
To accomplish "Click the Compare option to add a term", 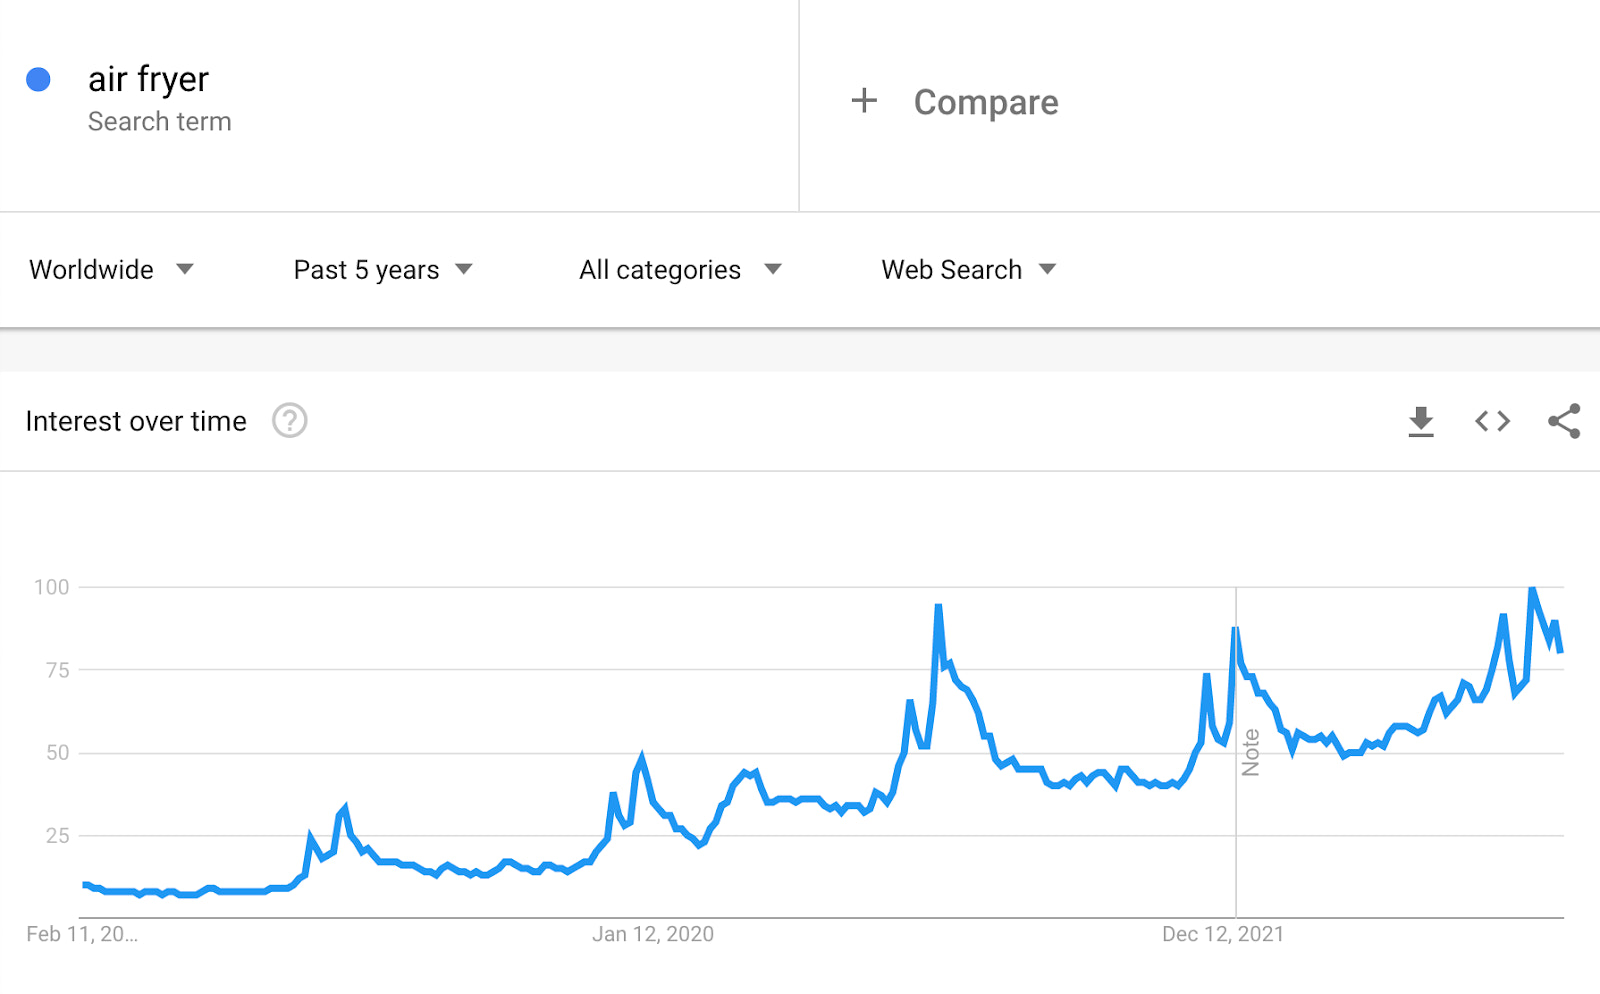I will tap(985, 101).
